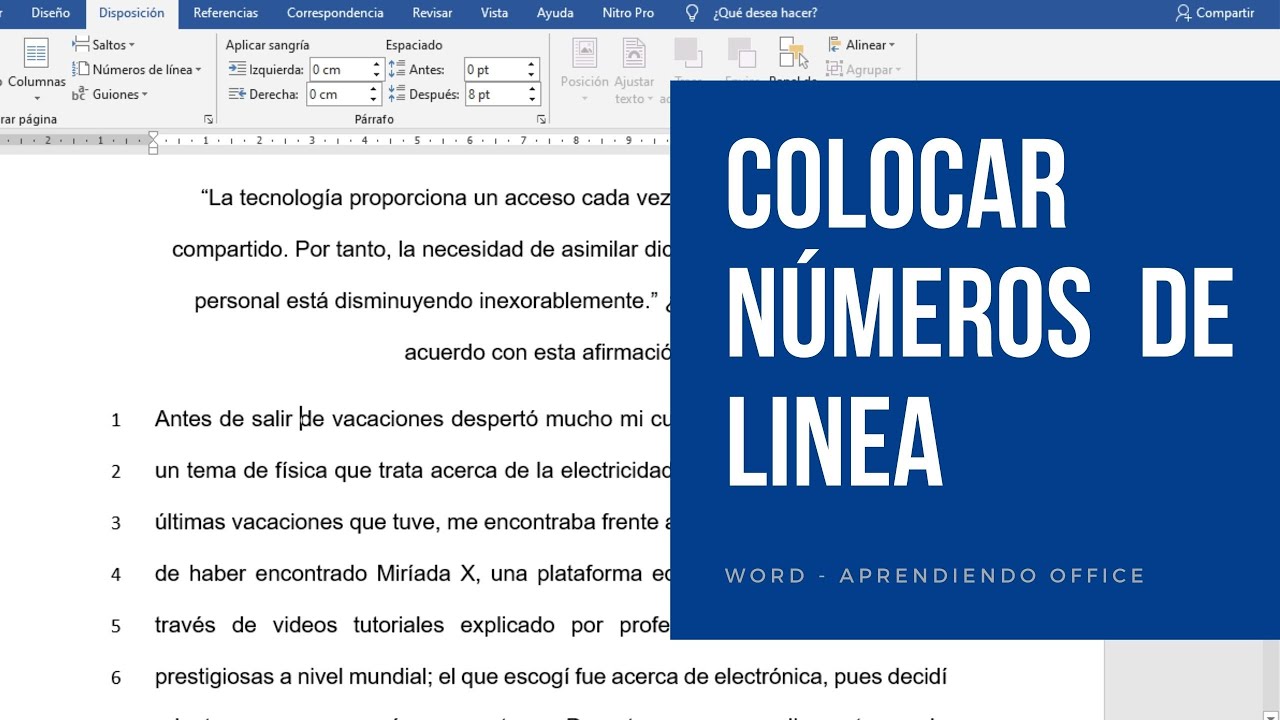
Task: Click the Antes spacing value field
Action: [x=494, y=70]
